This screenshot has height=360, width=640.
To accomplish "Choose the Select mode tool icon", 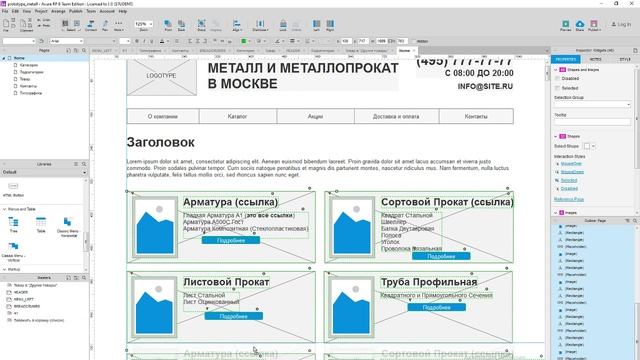I will click(x=65, y=24).
